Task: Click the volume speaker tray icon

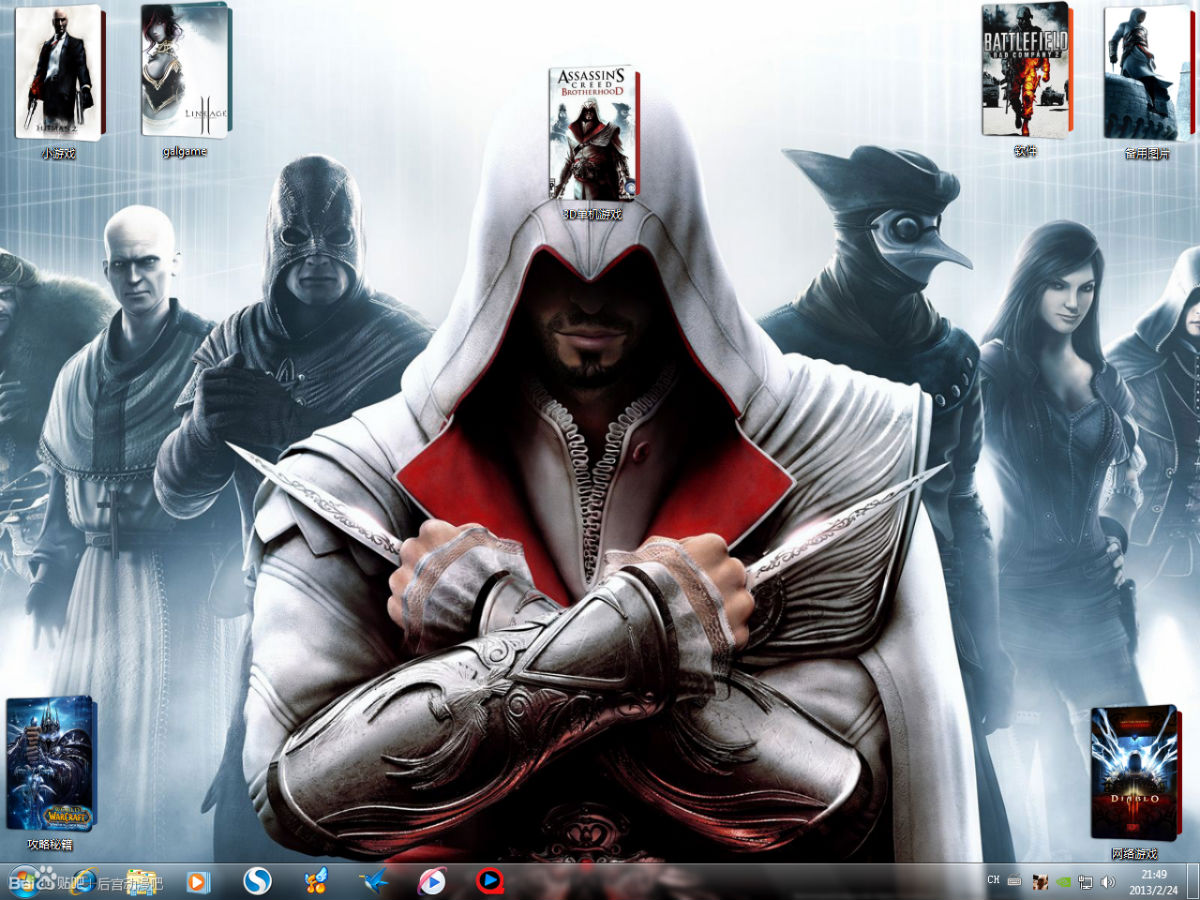Action: point(1108,882)
